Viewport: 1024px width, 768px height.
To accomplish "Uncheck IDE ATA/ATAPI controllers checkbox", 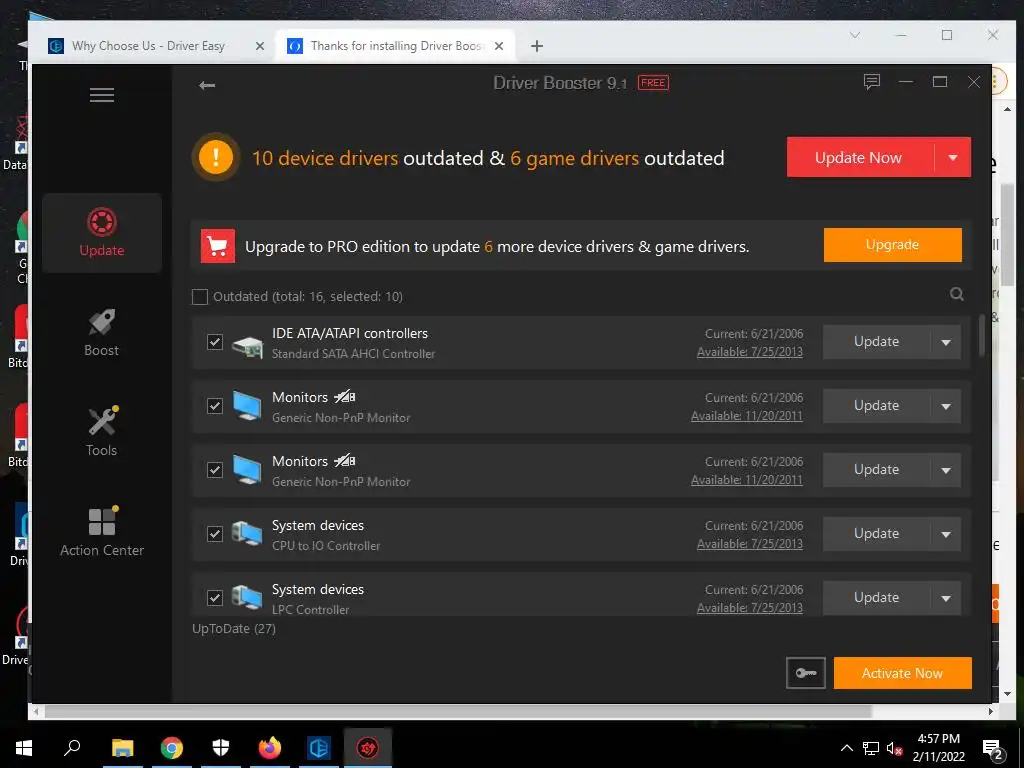I will (215, 342).
